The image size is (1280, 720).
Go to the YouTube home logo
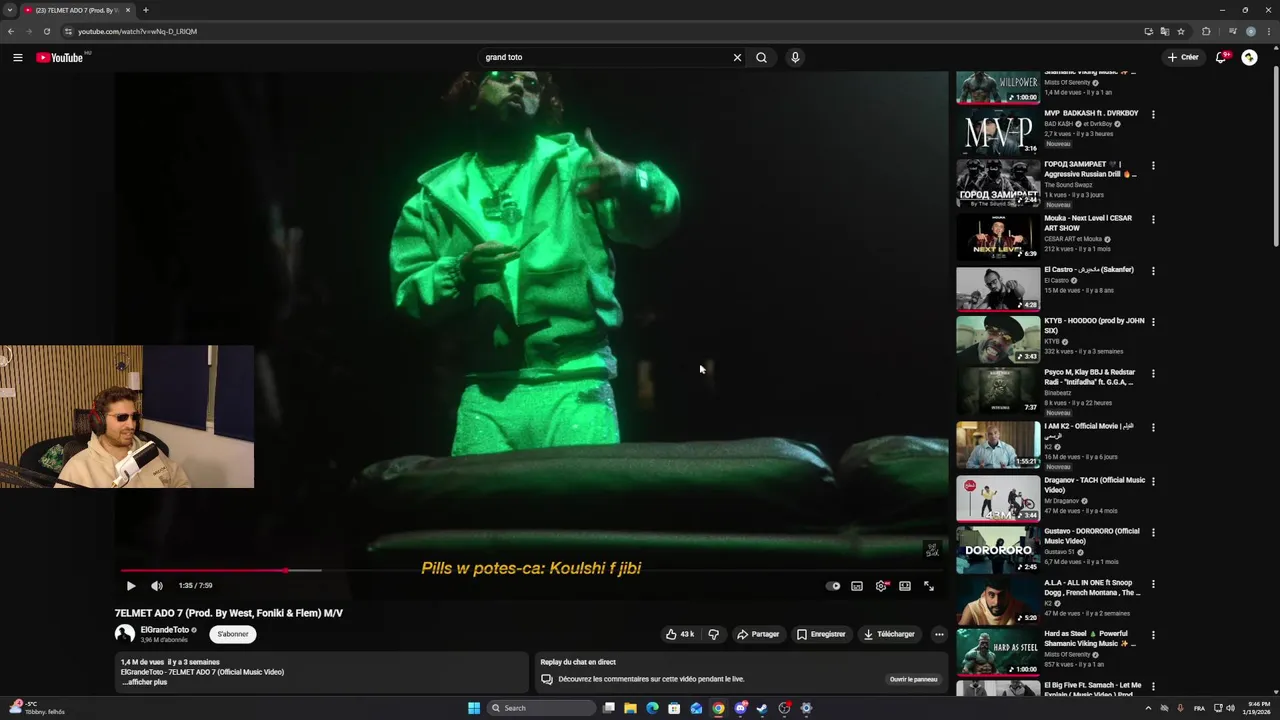pyautogui.click(x=60, y=58)
